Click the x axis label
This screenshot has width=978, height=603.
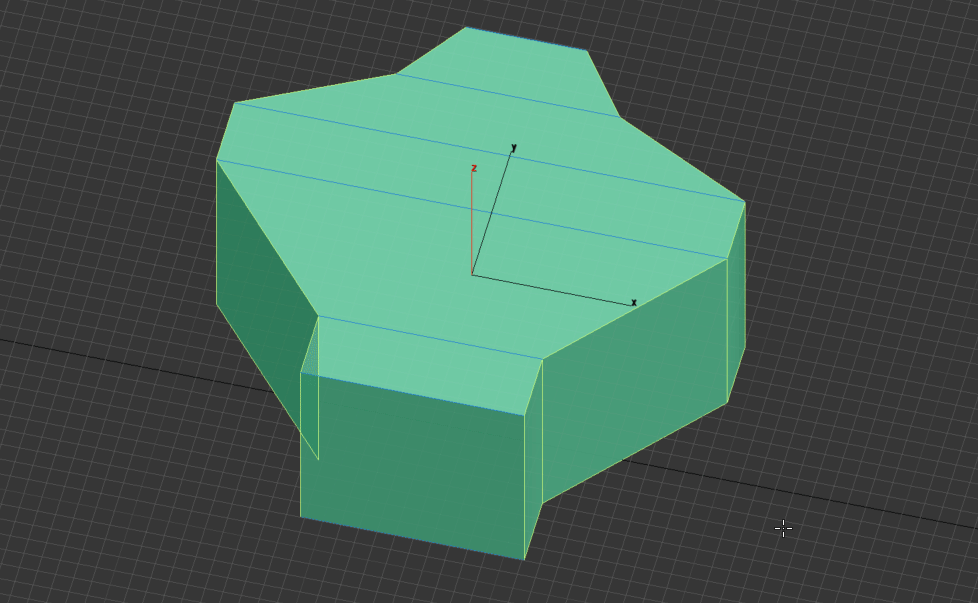(634, 302)
